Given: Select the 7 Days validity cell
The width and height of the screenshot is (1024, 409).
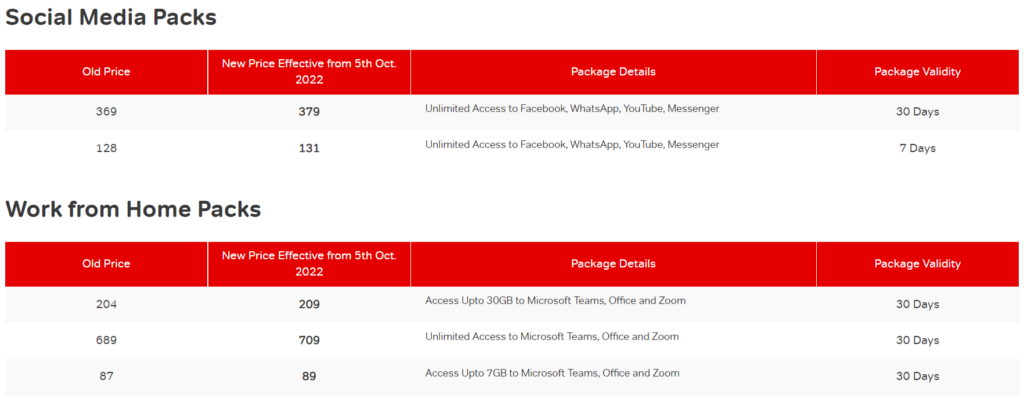Looking at the screenshot, I should (x=918, y=148).
